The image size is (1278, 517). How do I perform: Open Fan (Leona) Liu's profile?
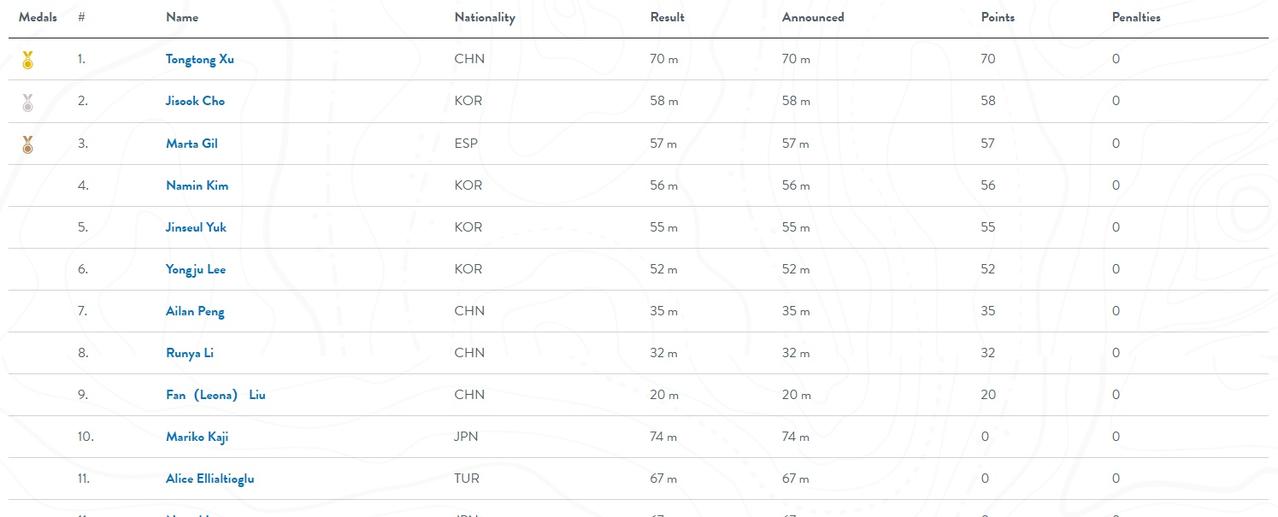click(215, 395)
